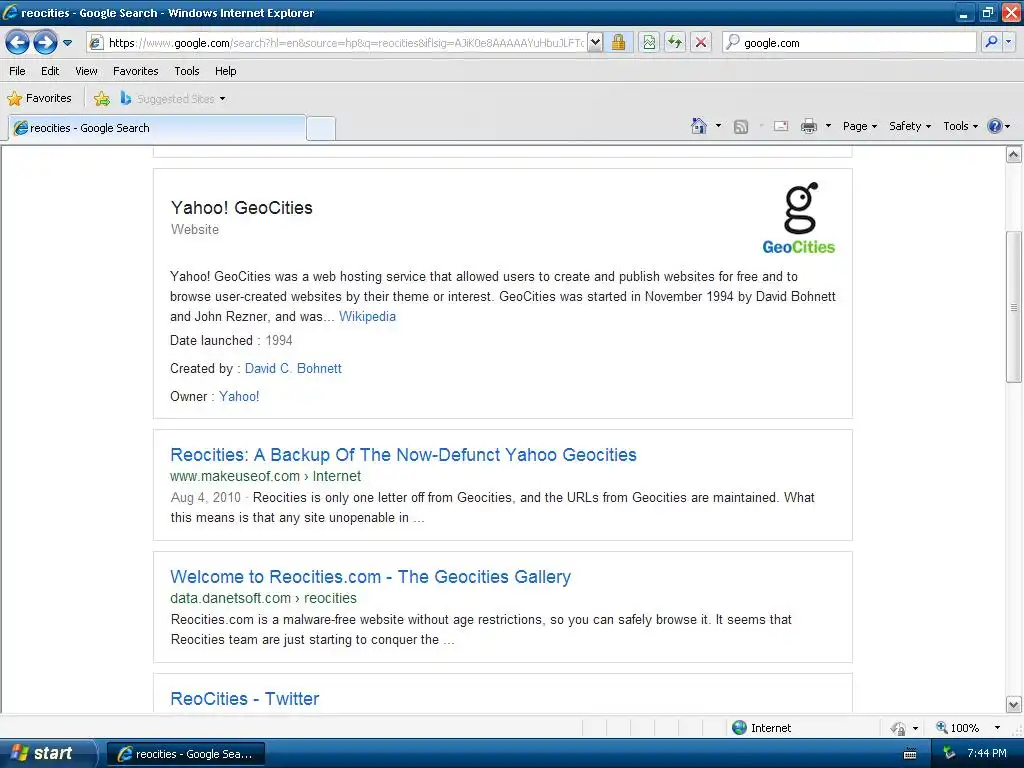Open the ReoCities - Twitter result
The height and width of the screenshot is (768, 1024).
pyautogui.click(x=244, y=699)
